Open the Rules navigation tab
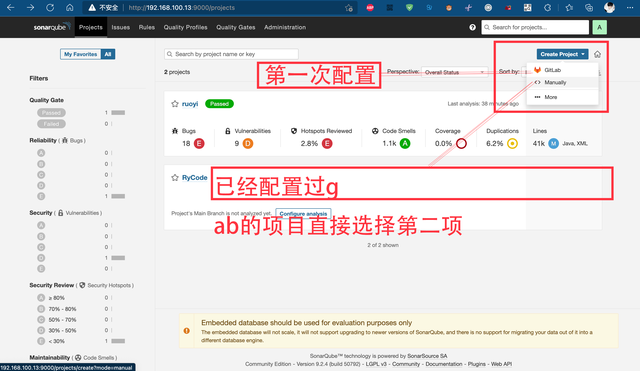This screenshot has height=371, width=640. [147, 27]
